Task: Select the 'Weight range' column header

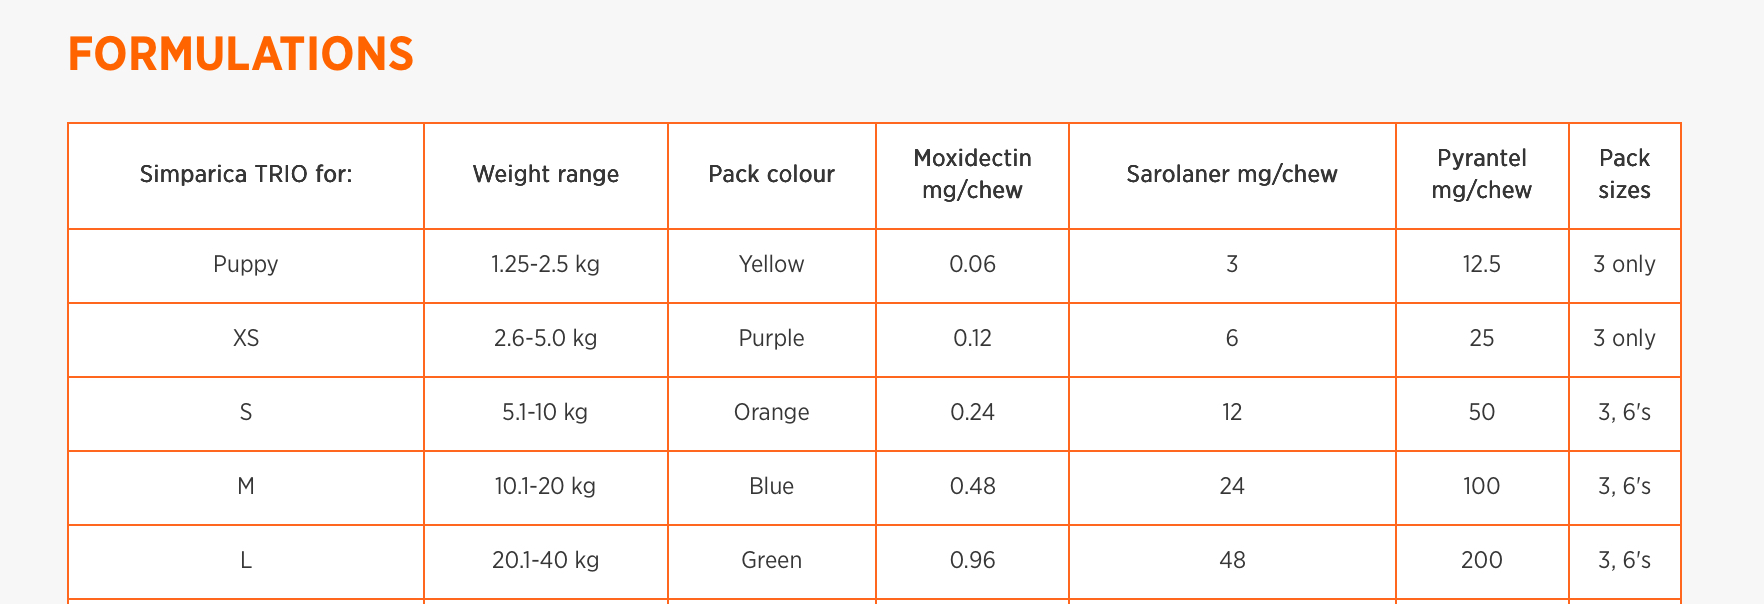Action: pos(545,174)
